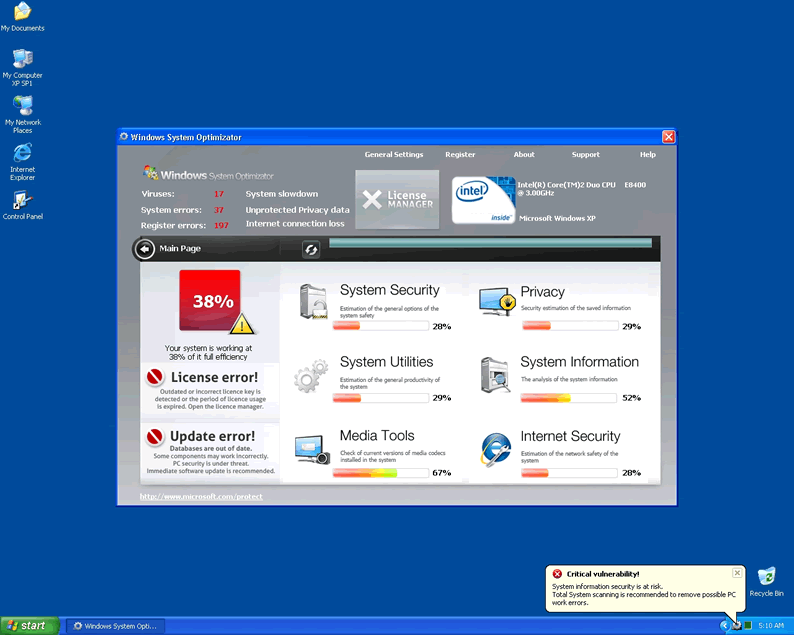Screen dimensions: 794x635
Task: Open the License Manager button
Action: 397,199
